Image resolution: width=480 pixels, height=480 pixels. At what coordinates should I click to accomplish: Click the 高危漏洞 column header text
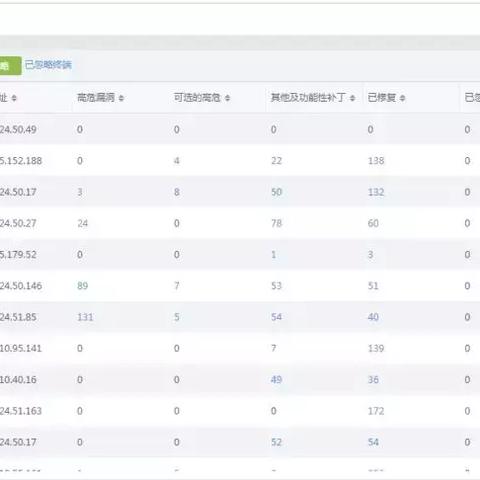point(96,97)
